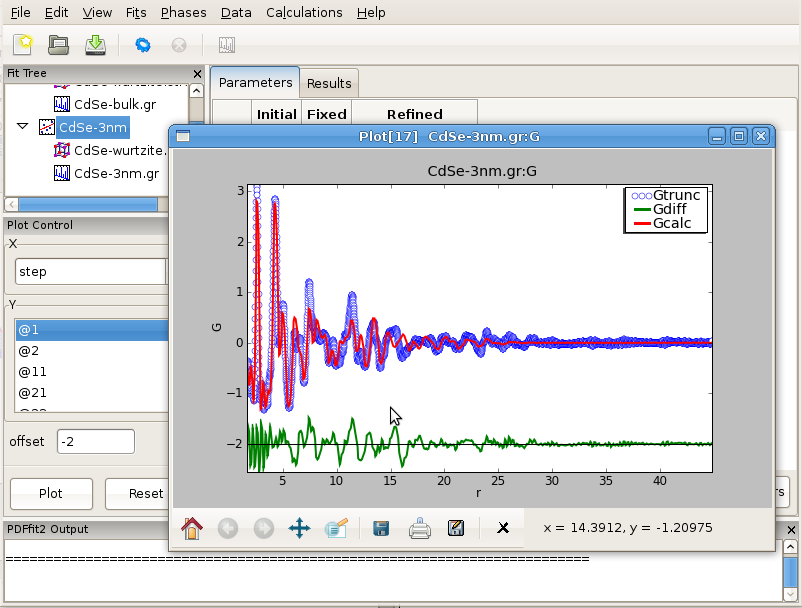
Task: Close the Fit Tree panel
Action: [197, 74]
